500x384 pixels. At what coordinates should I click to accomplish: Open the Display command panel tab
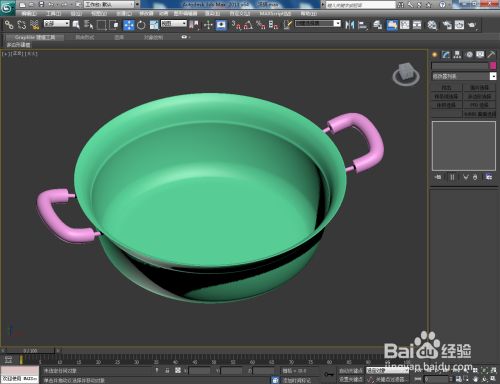(x=480, y=55)
